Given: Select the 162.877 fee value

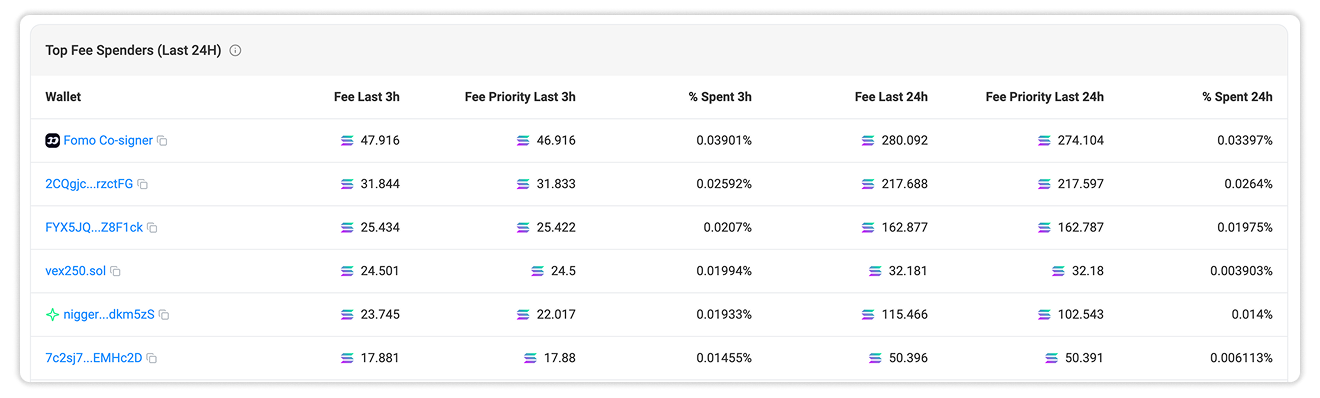Looking at the screenshot, I should coord(904,228).
